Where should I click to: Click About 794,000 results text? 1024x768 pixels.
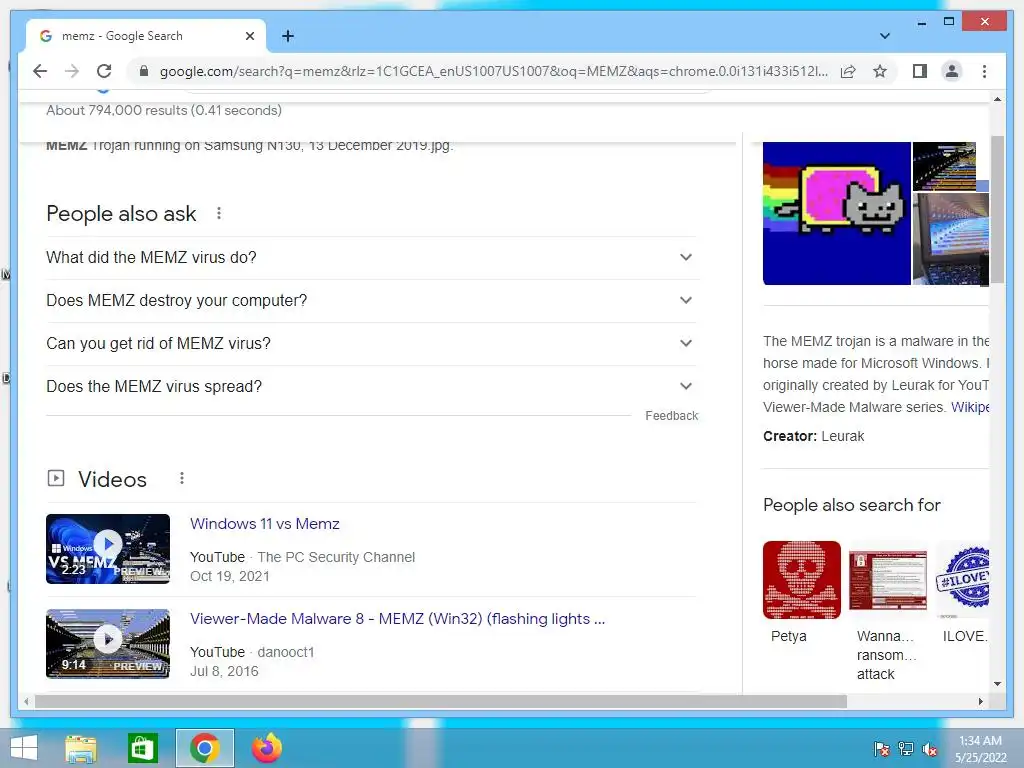(x=164, y=110)
